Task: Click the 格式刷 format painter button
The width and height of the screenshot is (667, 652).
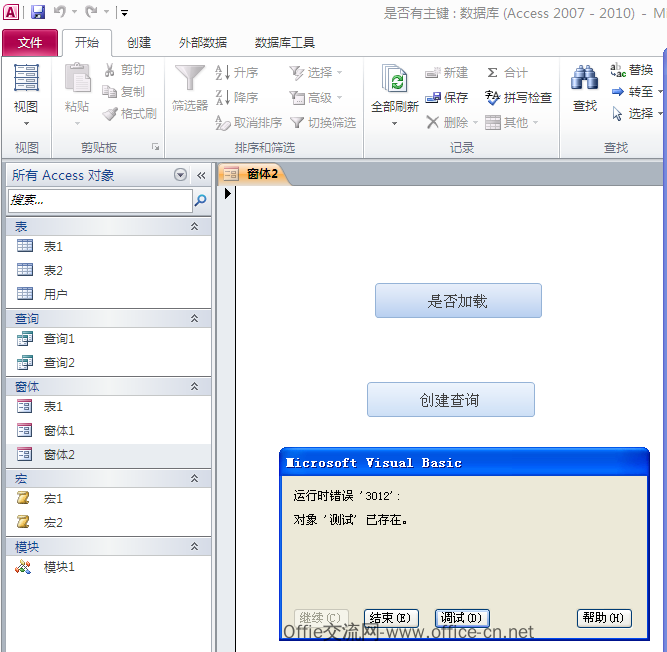Action: tap(130, 114)
